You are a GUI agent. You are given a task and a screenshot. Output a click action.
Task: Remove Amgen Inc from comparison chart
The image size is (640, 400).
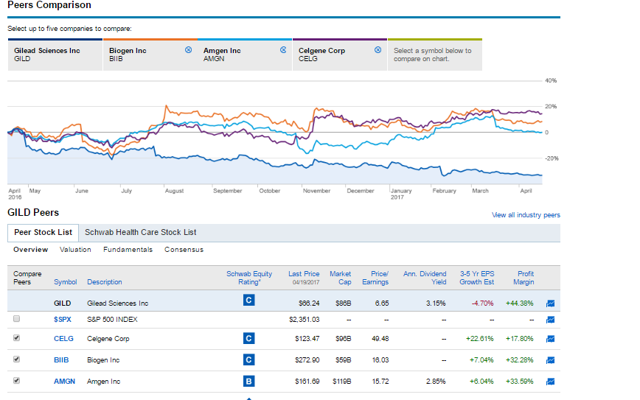(283, 50)
